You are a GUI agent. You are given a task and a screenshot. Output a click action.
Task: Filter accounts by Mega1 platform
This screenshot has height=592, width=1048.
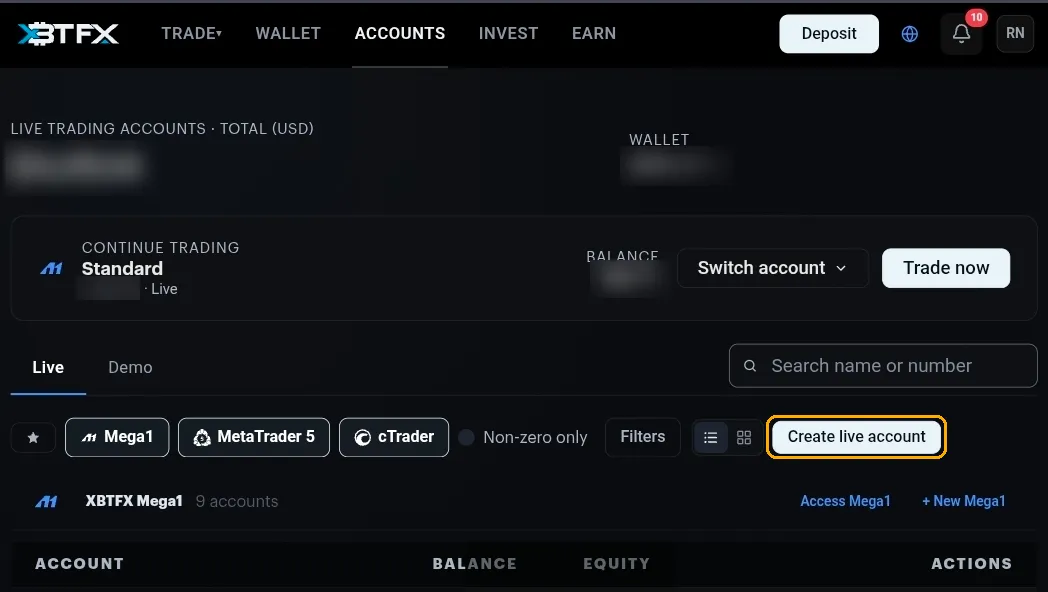(x=117, y=437)
